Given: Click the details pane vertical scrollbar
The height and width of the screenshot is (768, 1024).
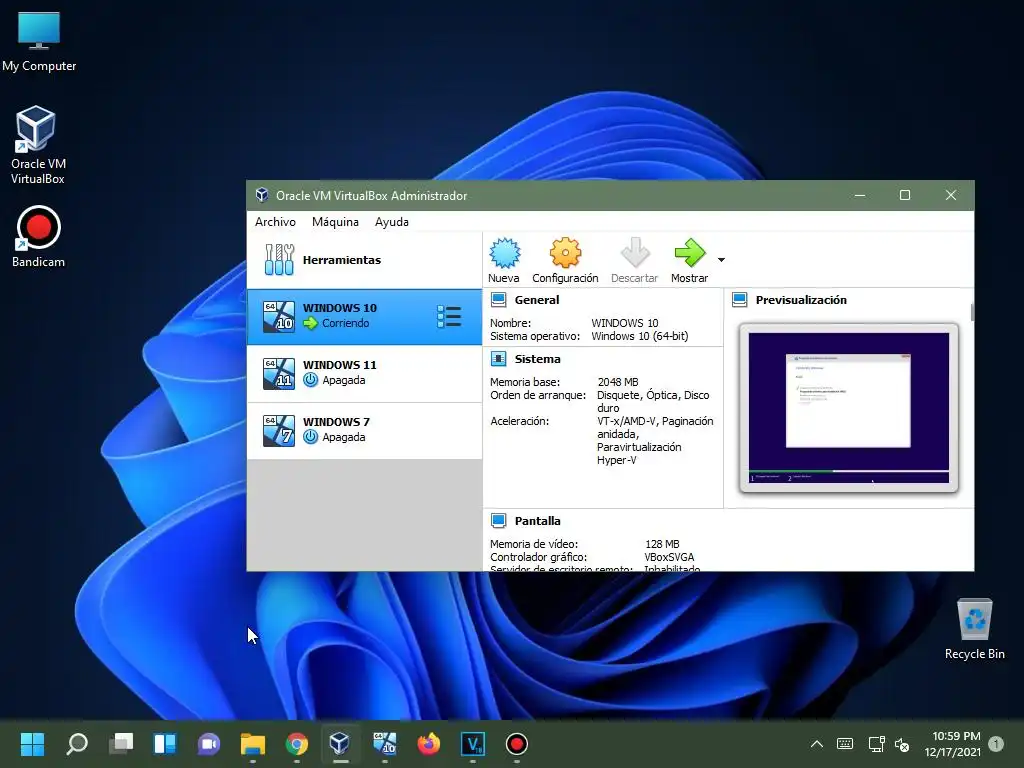Looking at the screenshot, I should pyautogui.click(x=972, y=312).
